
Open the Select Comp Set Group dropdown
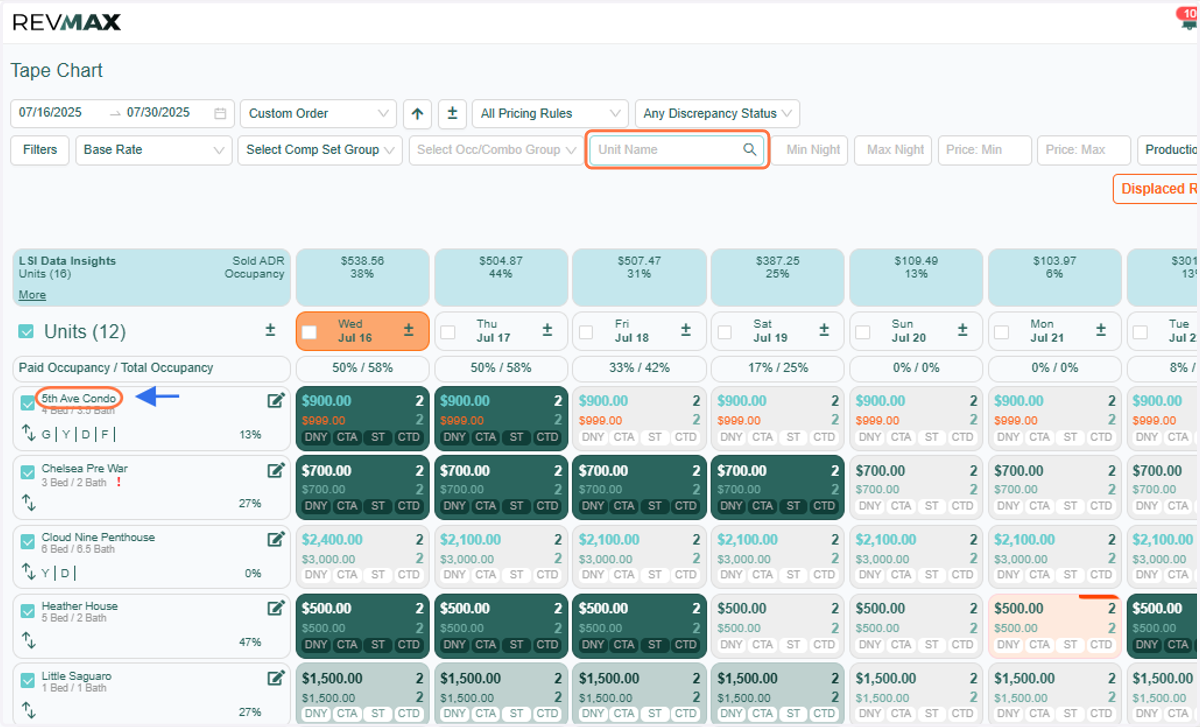pyautogui.click(x=320, y=150)
